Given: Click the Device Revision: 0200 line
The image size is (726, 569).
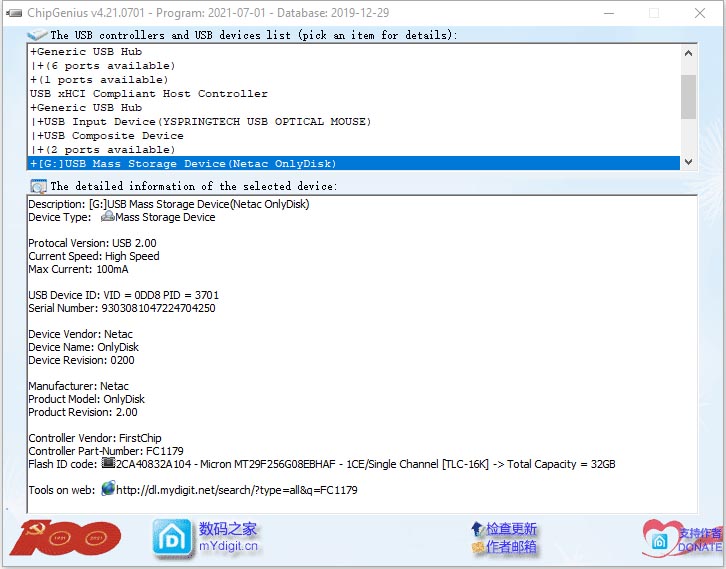Looking at the screenshot, I should coord(81,360).
